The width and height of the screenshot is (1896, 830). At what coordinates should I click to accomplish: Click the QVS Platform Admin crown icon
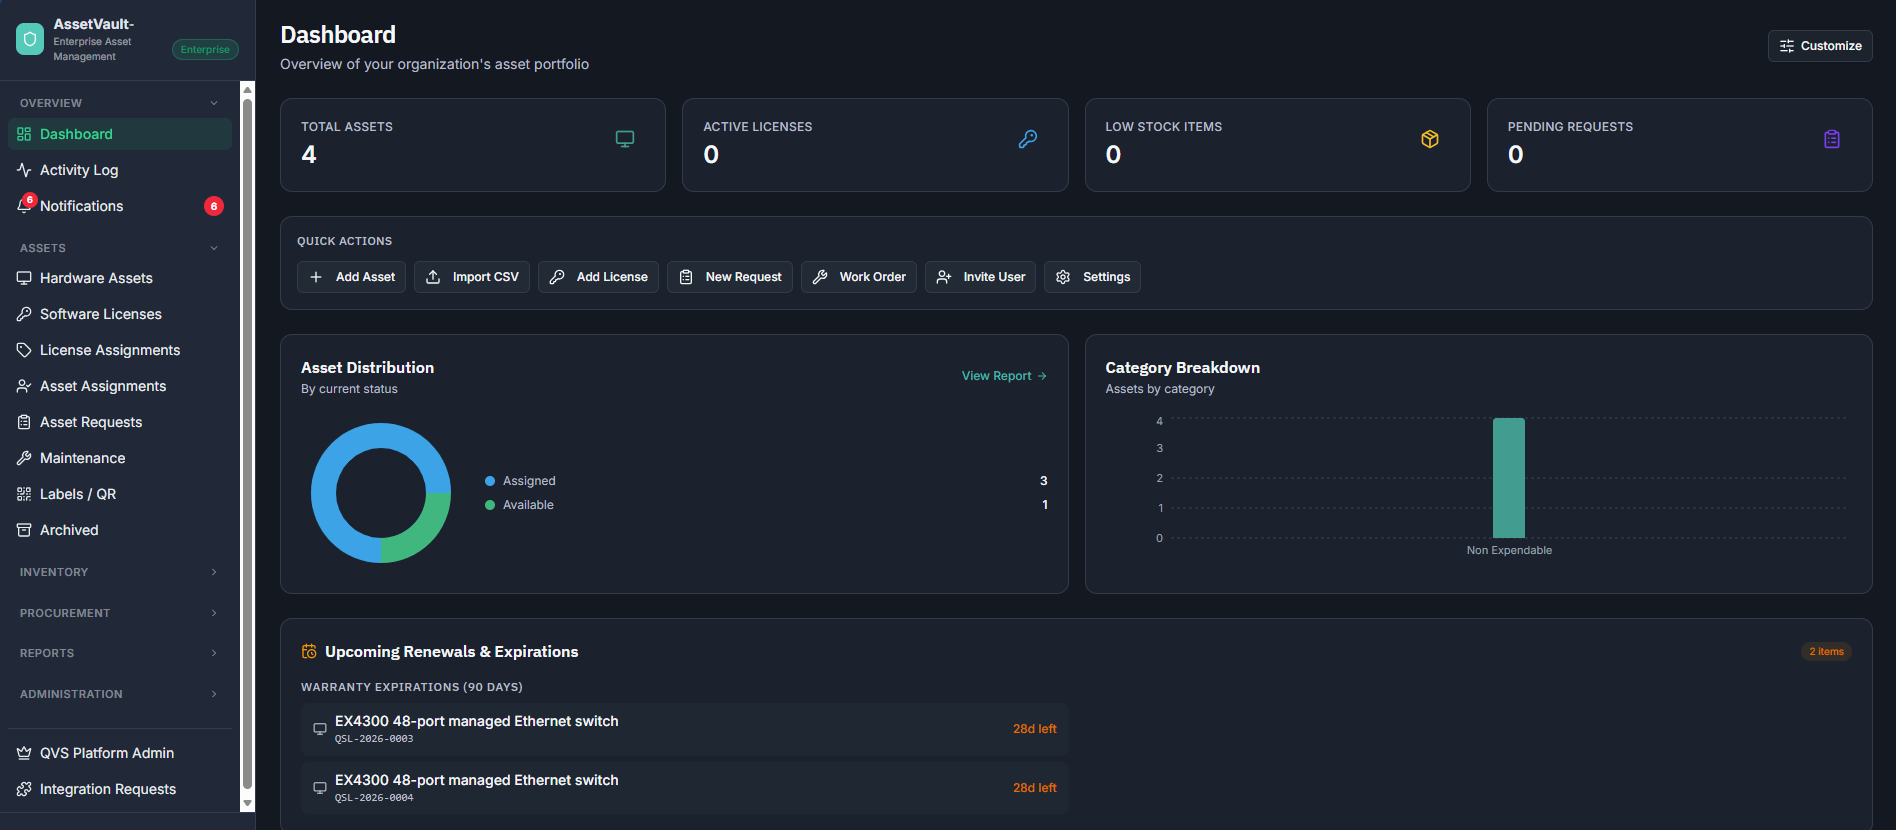[x=24, y=753]
